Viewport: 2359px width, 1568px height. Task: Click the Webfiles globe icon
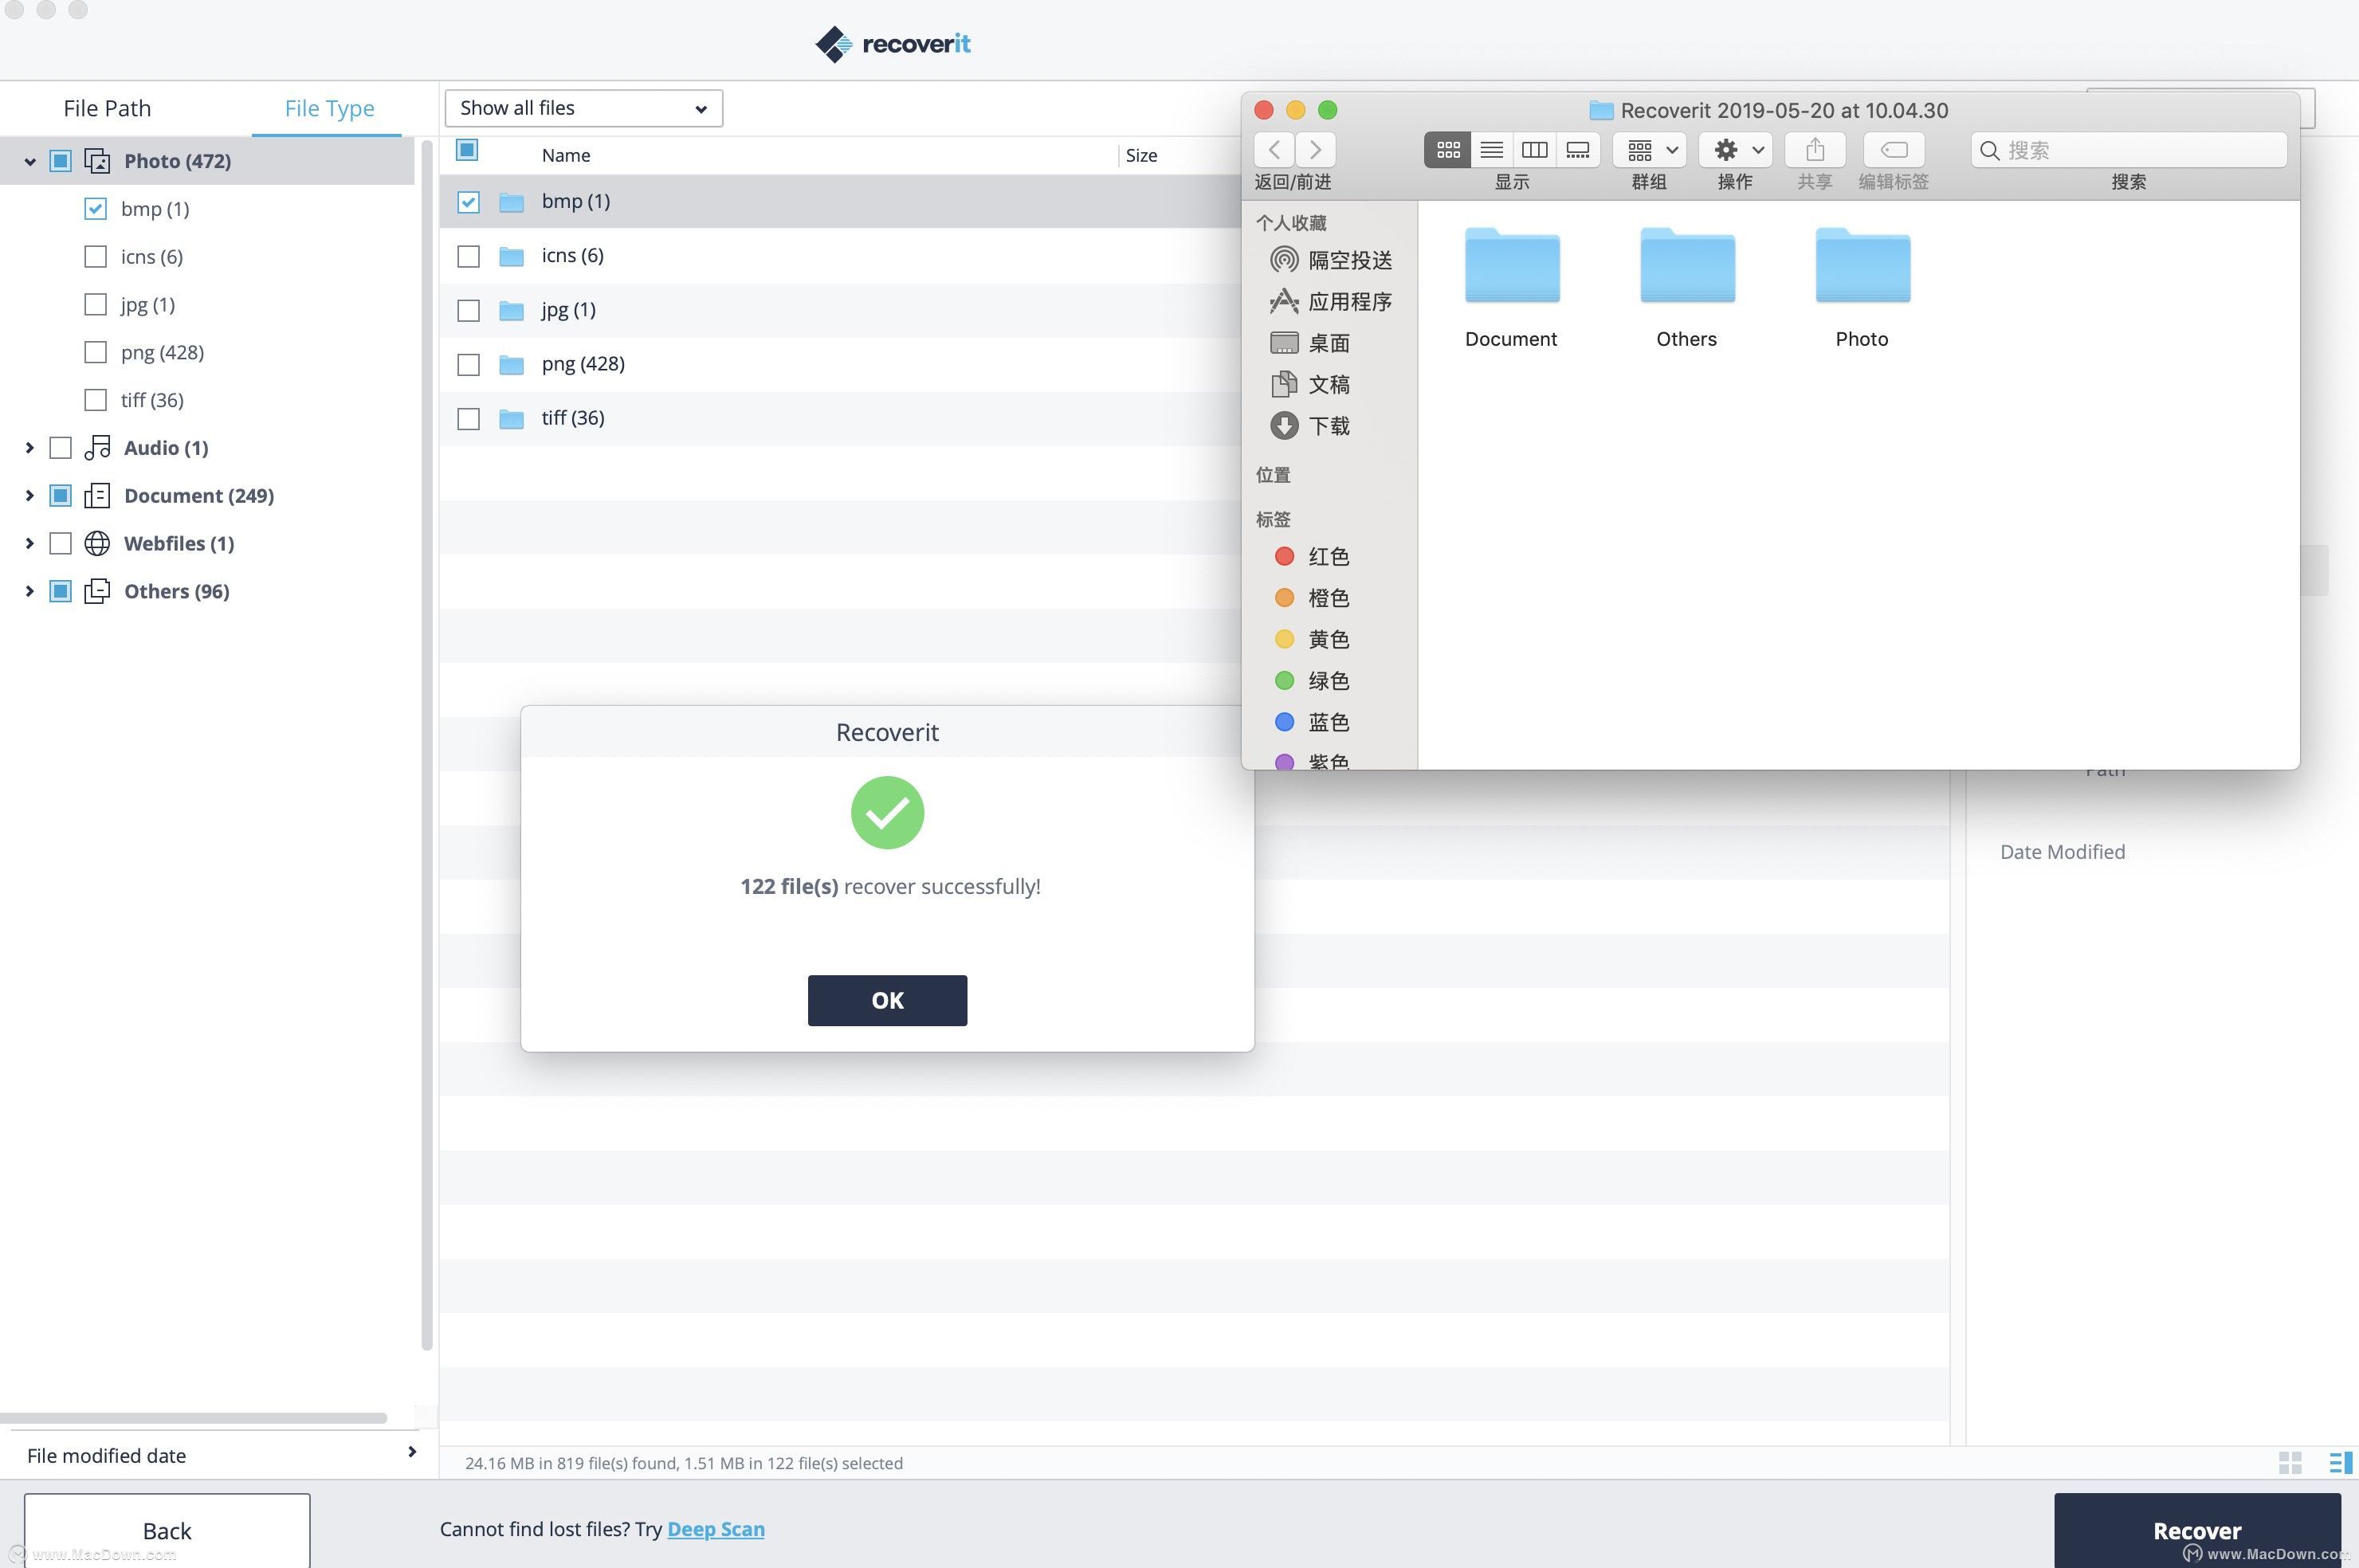point(97,544)
